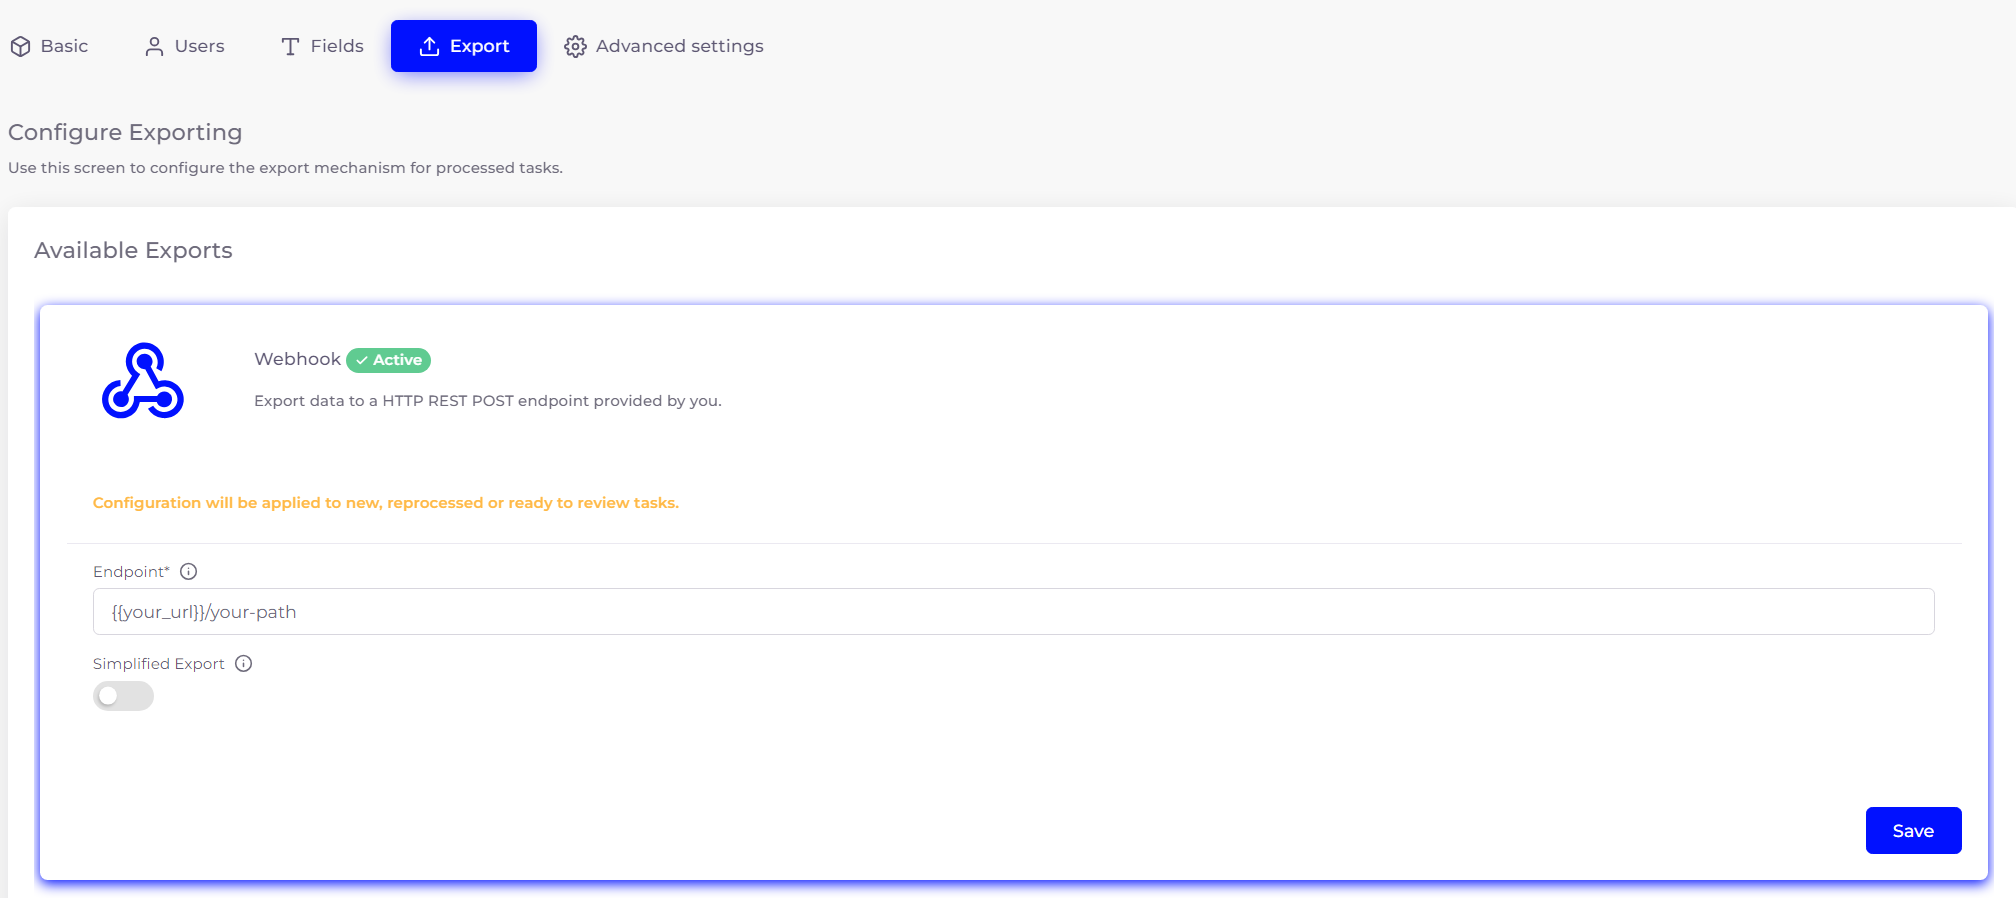Viewport: 2016px width, 898px height.
Task: Open the Advanced settings tab label
Action: pos(679,47)
